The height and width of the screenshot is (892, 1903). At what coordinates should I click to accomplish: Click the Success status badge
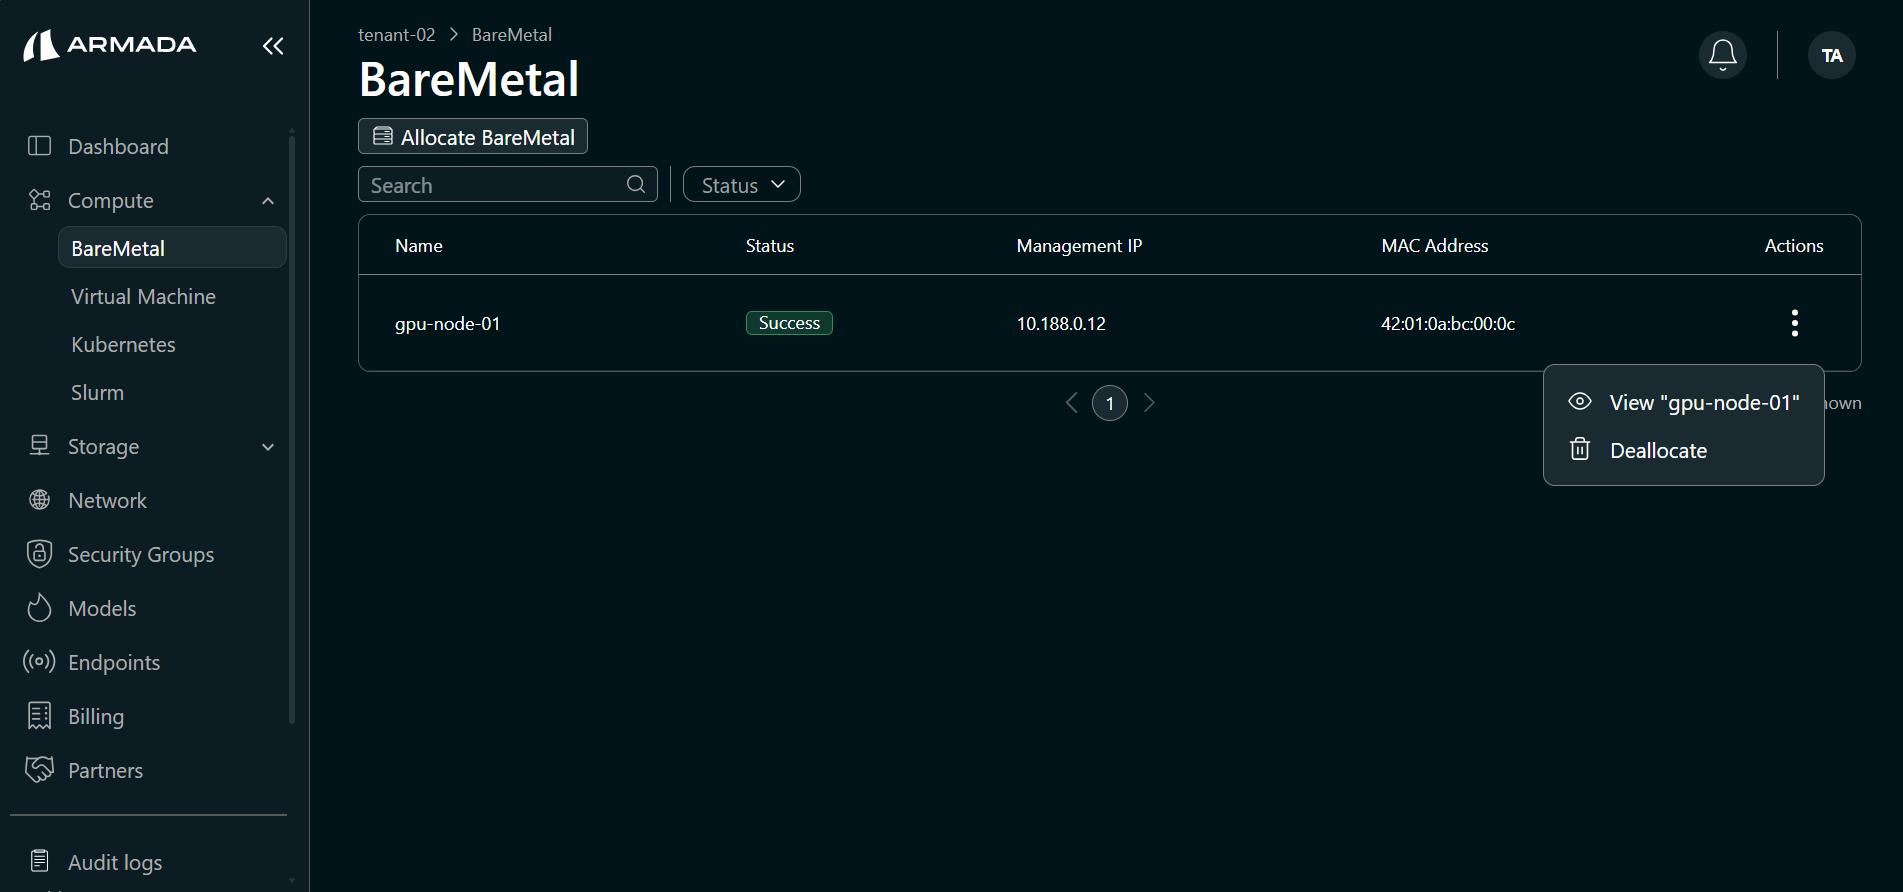789,323
